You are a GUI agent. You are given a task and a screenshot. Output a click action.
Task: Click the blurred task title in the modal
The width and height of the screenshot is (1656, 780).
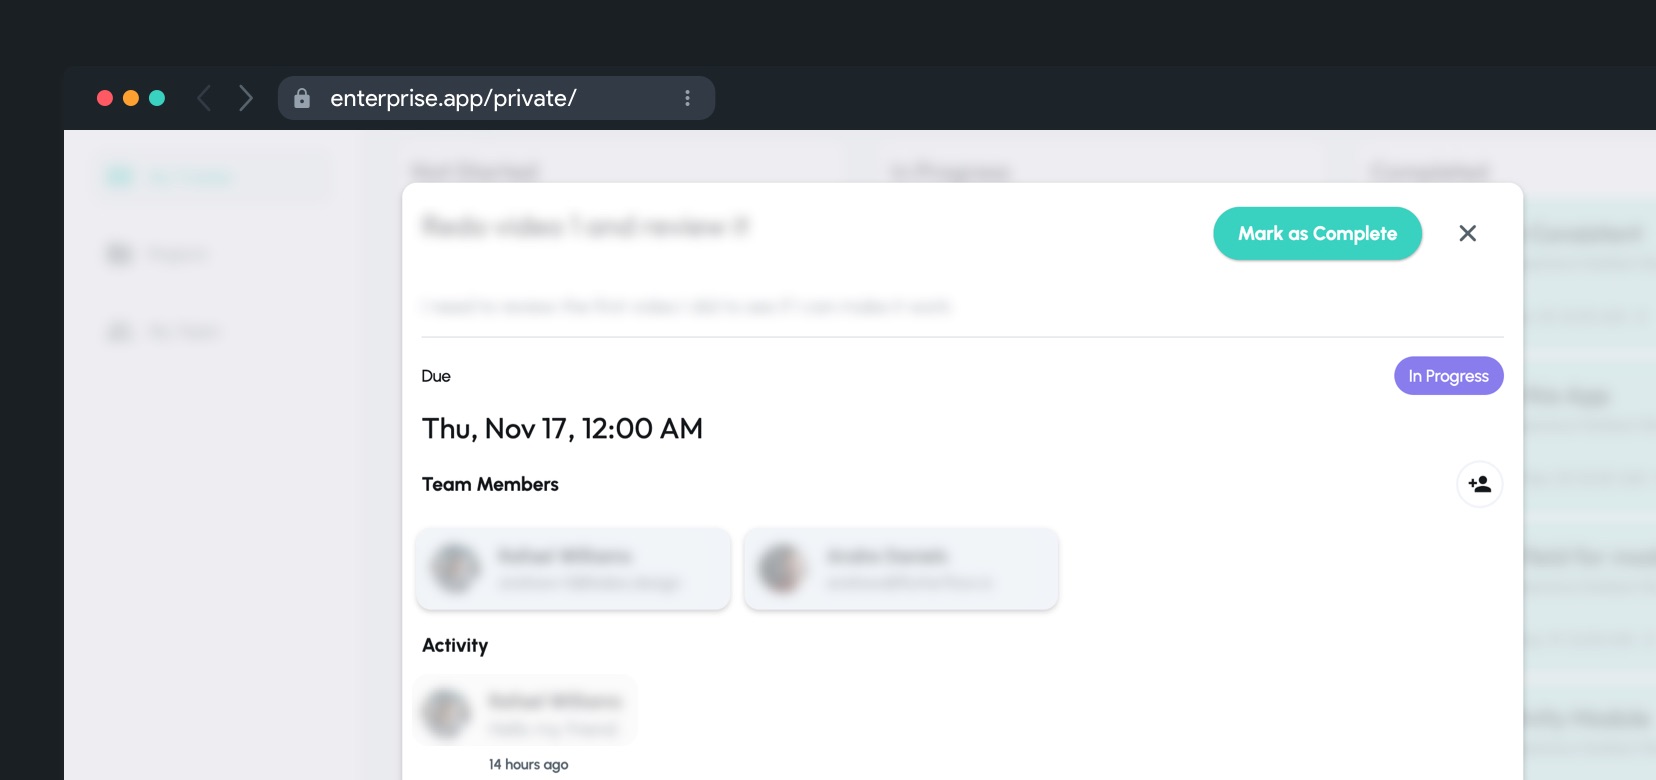click(585, 227)
